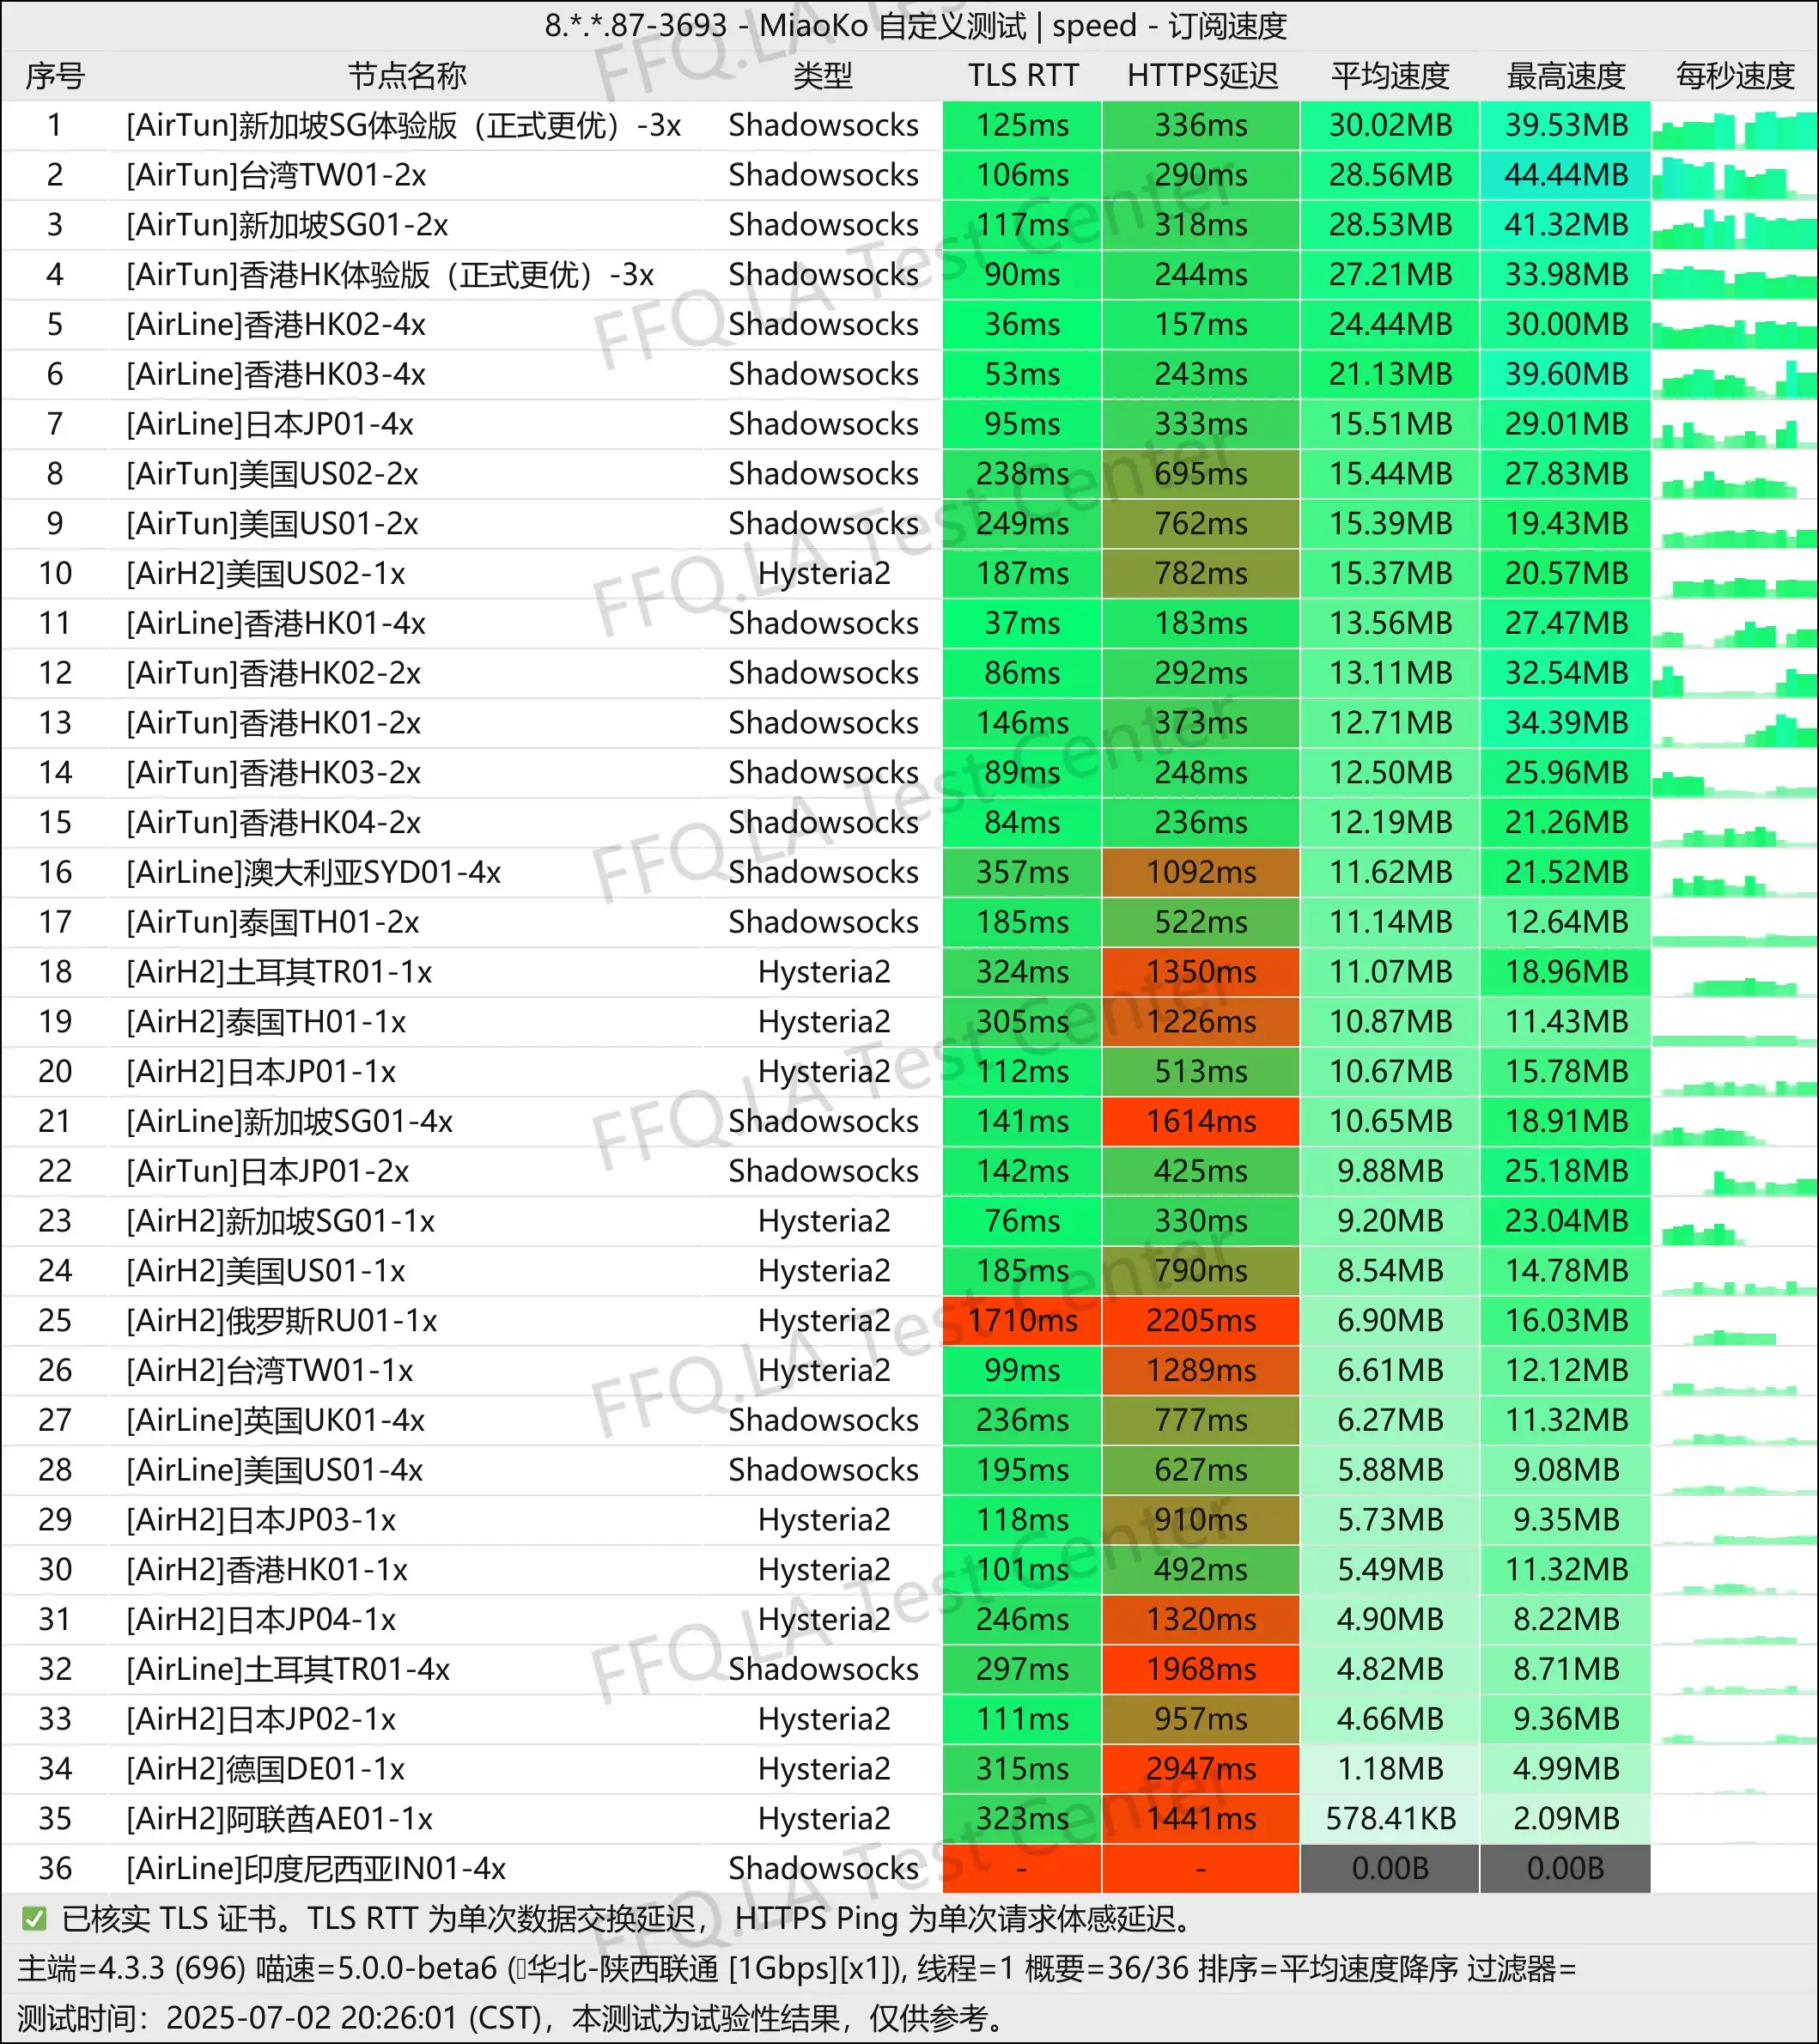Image resolution: width=1819 pixels, height=2044 pixels.
Task: Select the [AirLine]印度尼西亚IN01-4x node name
Action: pos(316,1868)
